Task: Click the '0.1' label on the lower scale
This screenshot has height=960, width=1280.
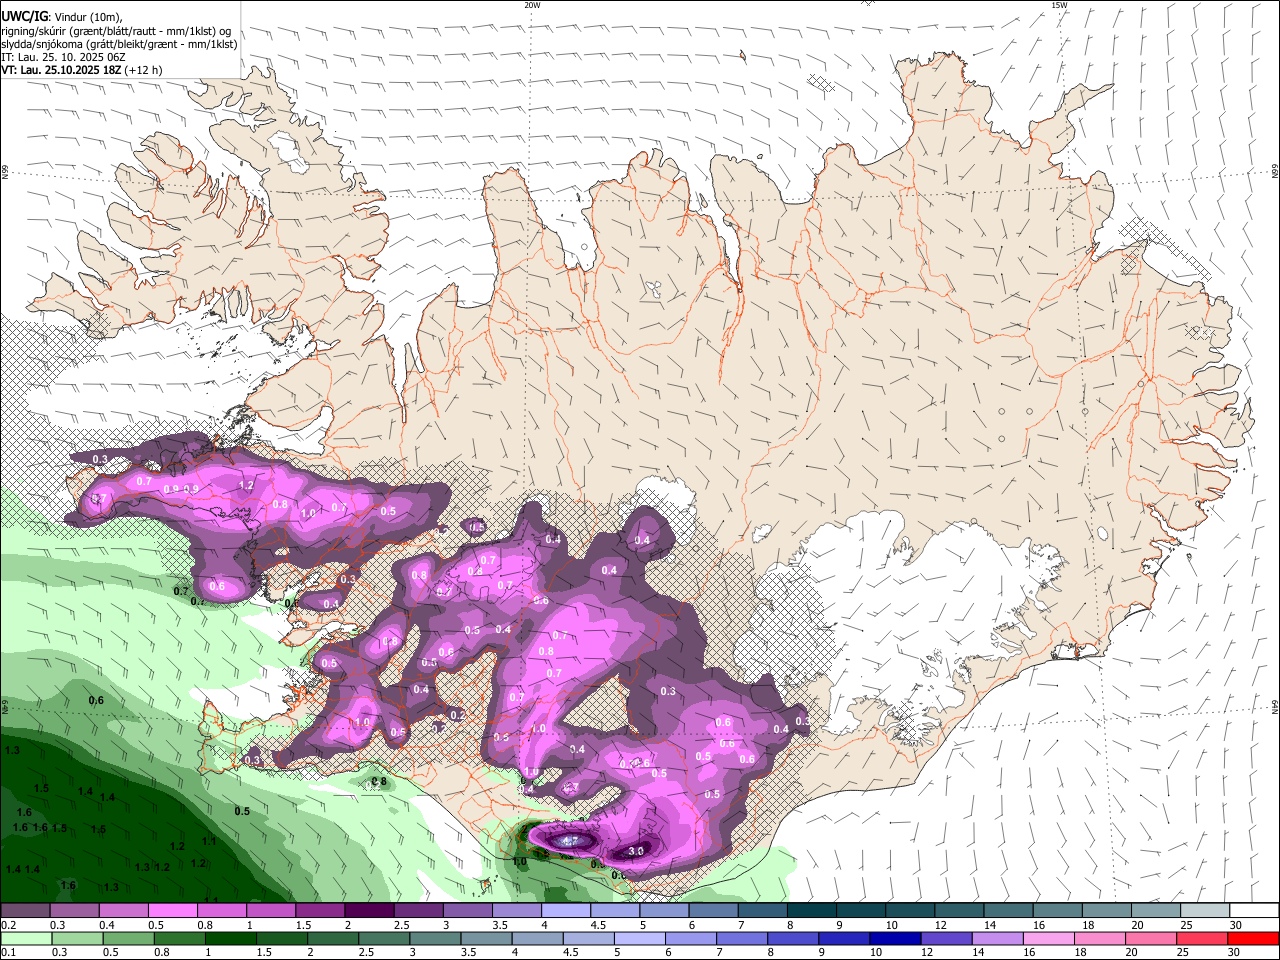Action: (9, 953)
